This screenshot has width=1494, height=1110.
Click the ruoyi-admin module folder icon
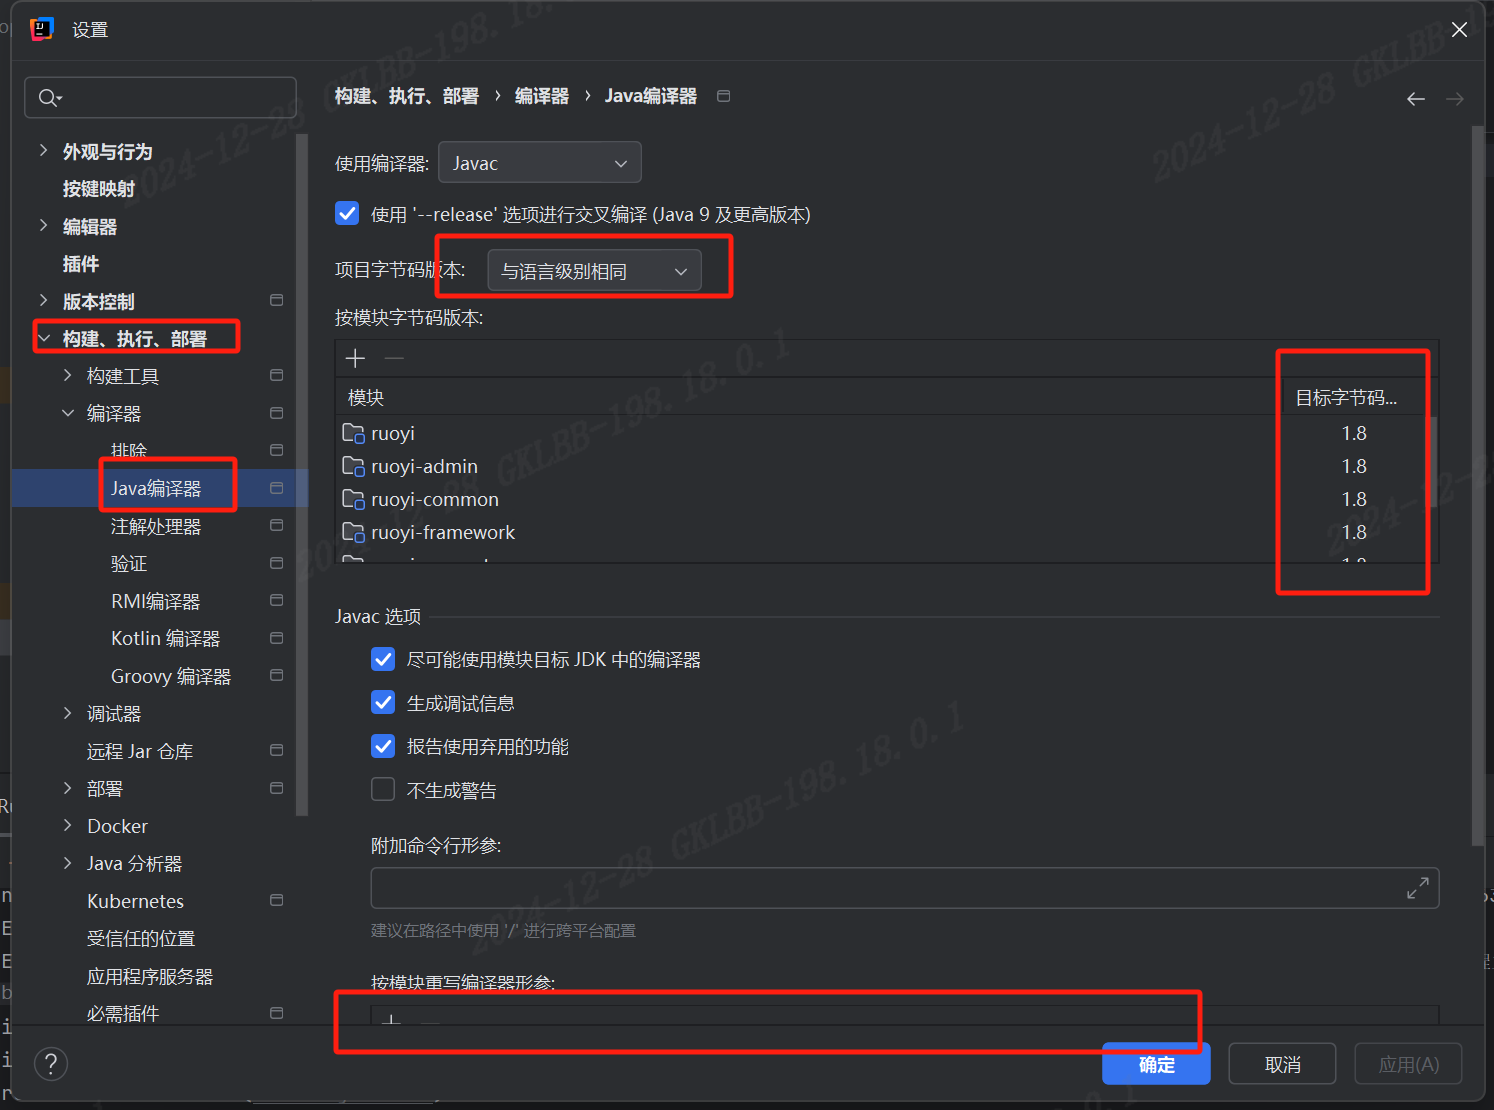[353, 466]
